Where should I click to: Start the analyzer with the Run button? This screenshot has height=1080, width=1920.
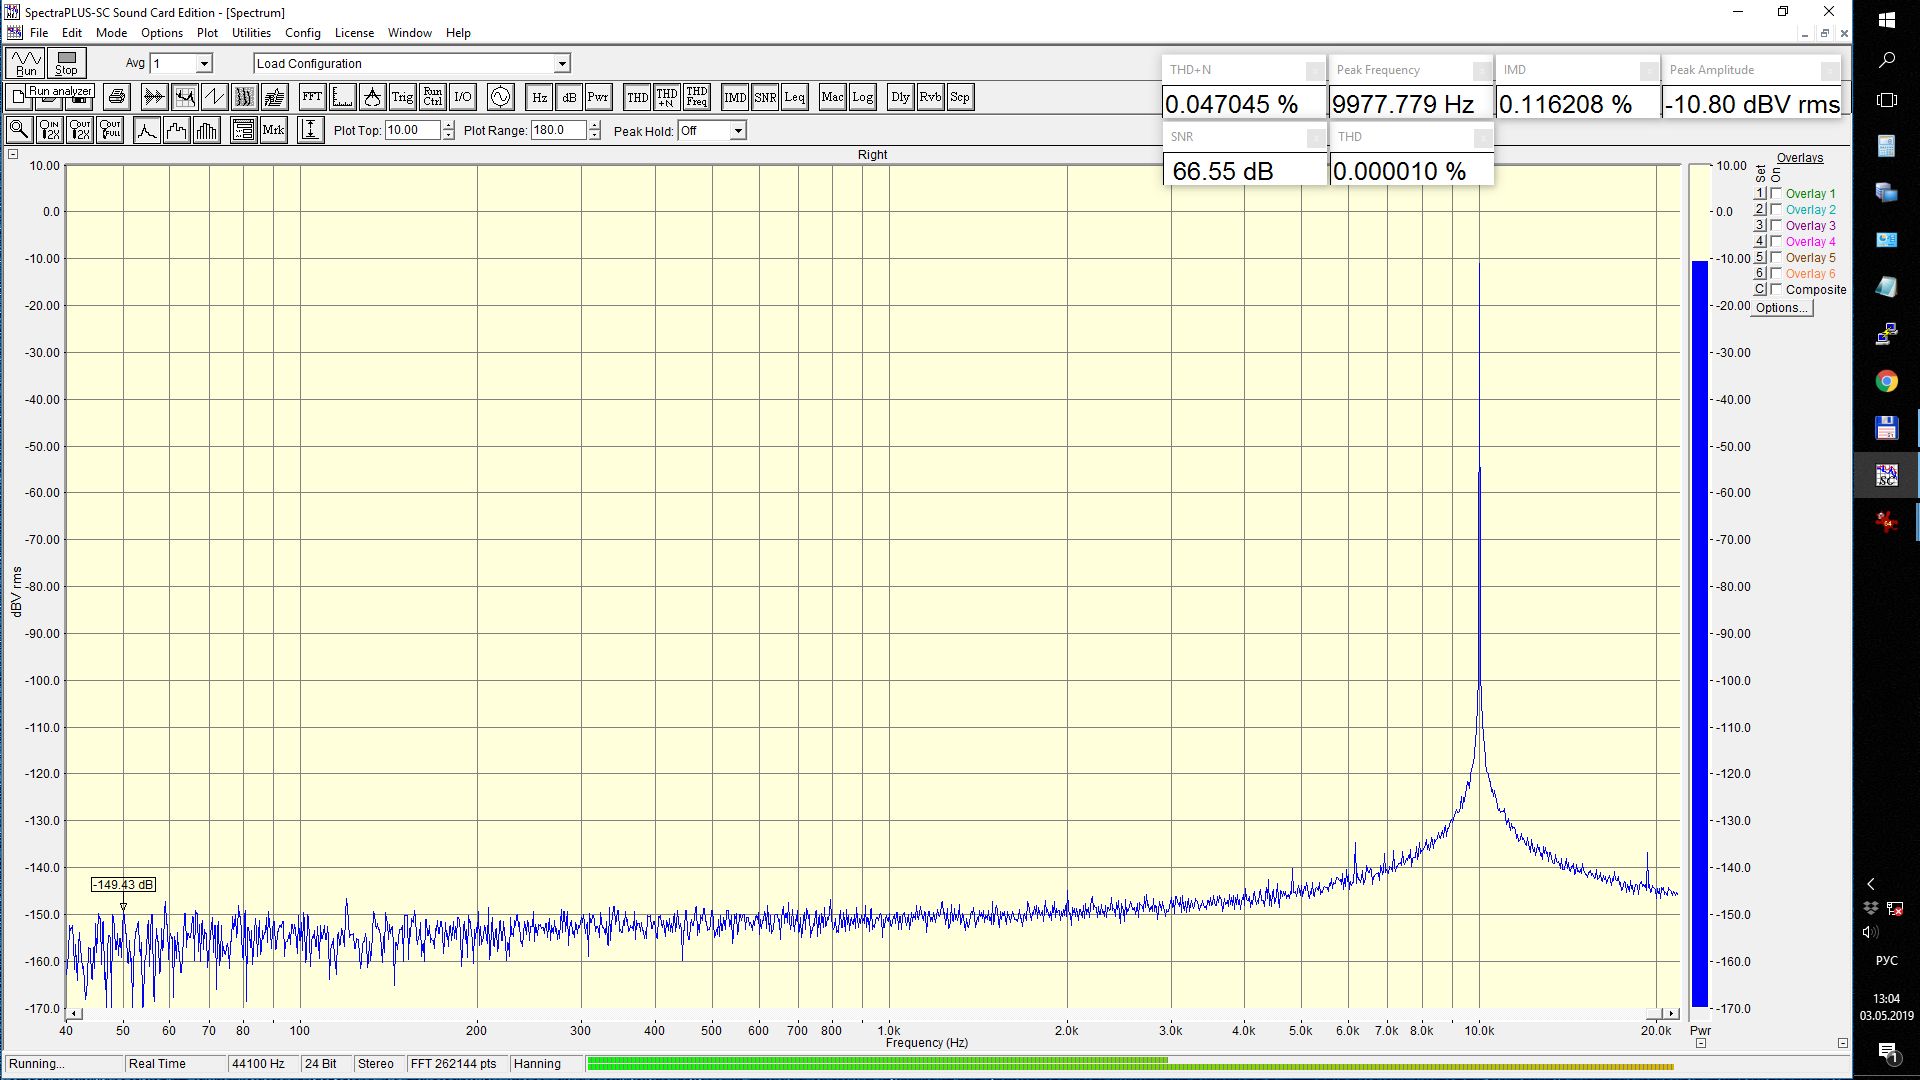point(26,63)
